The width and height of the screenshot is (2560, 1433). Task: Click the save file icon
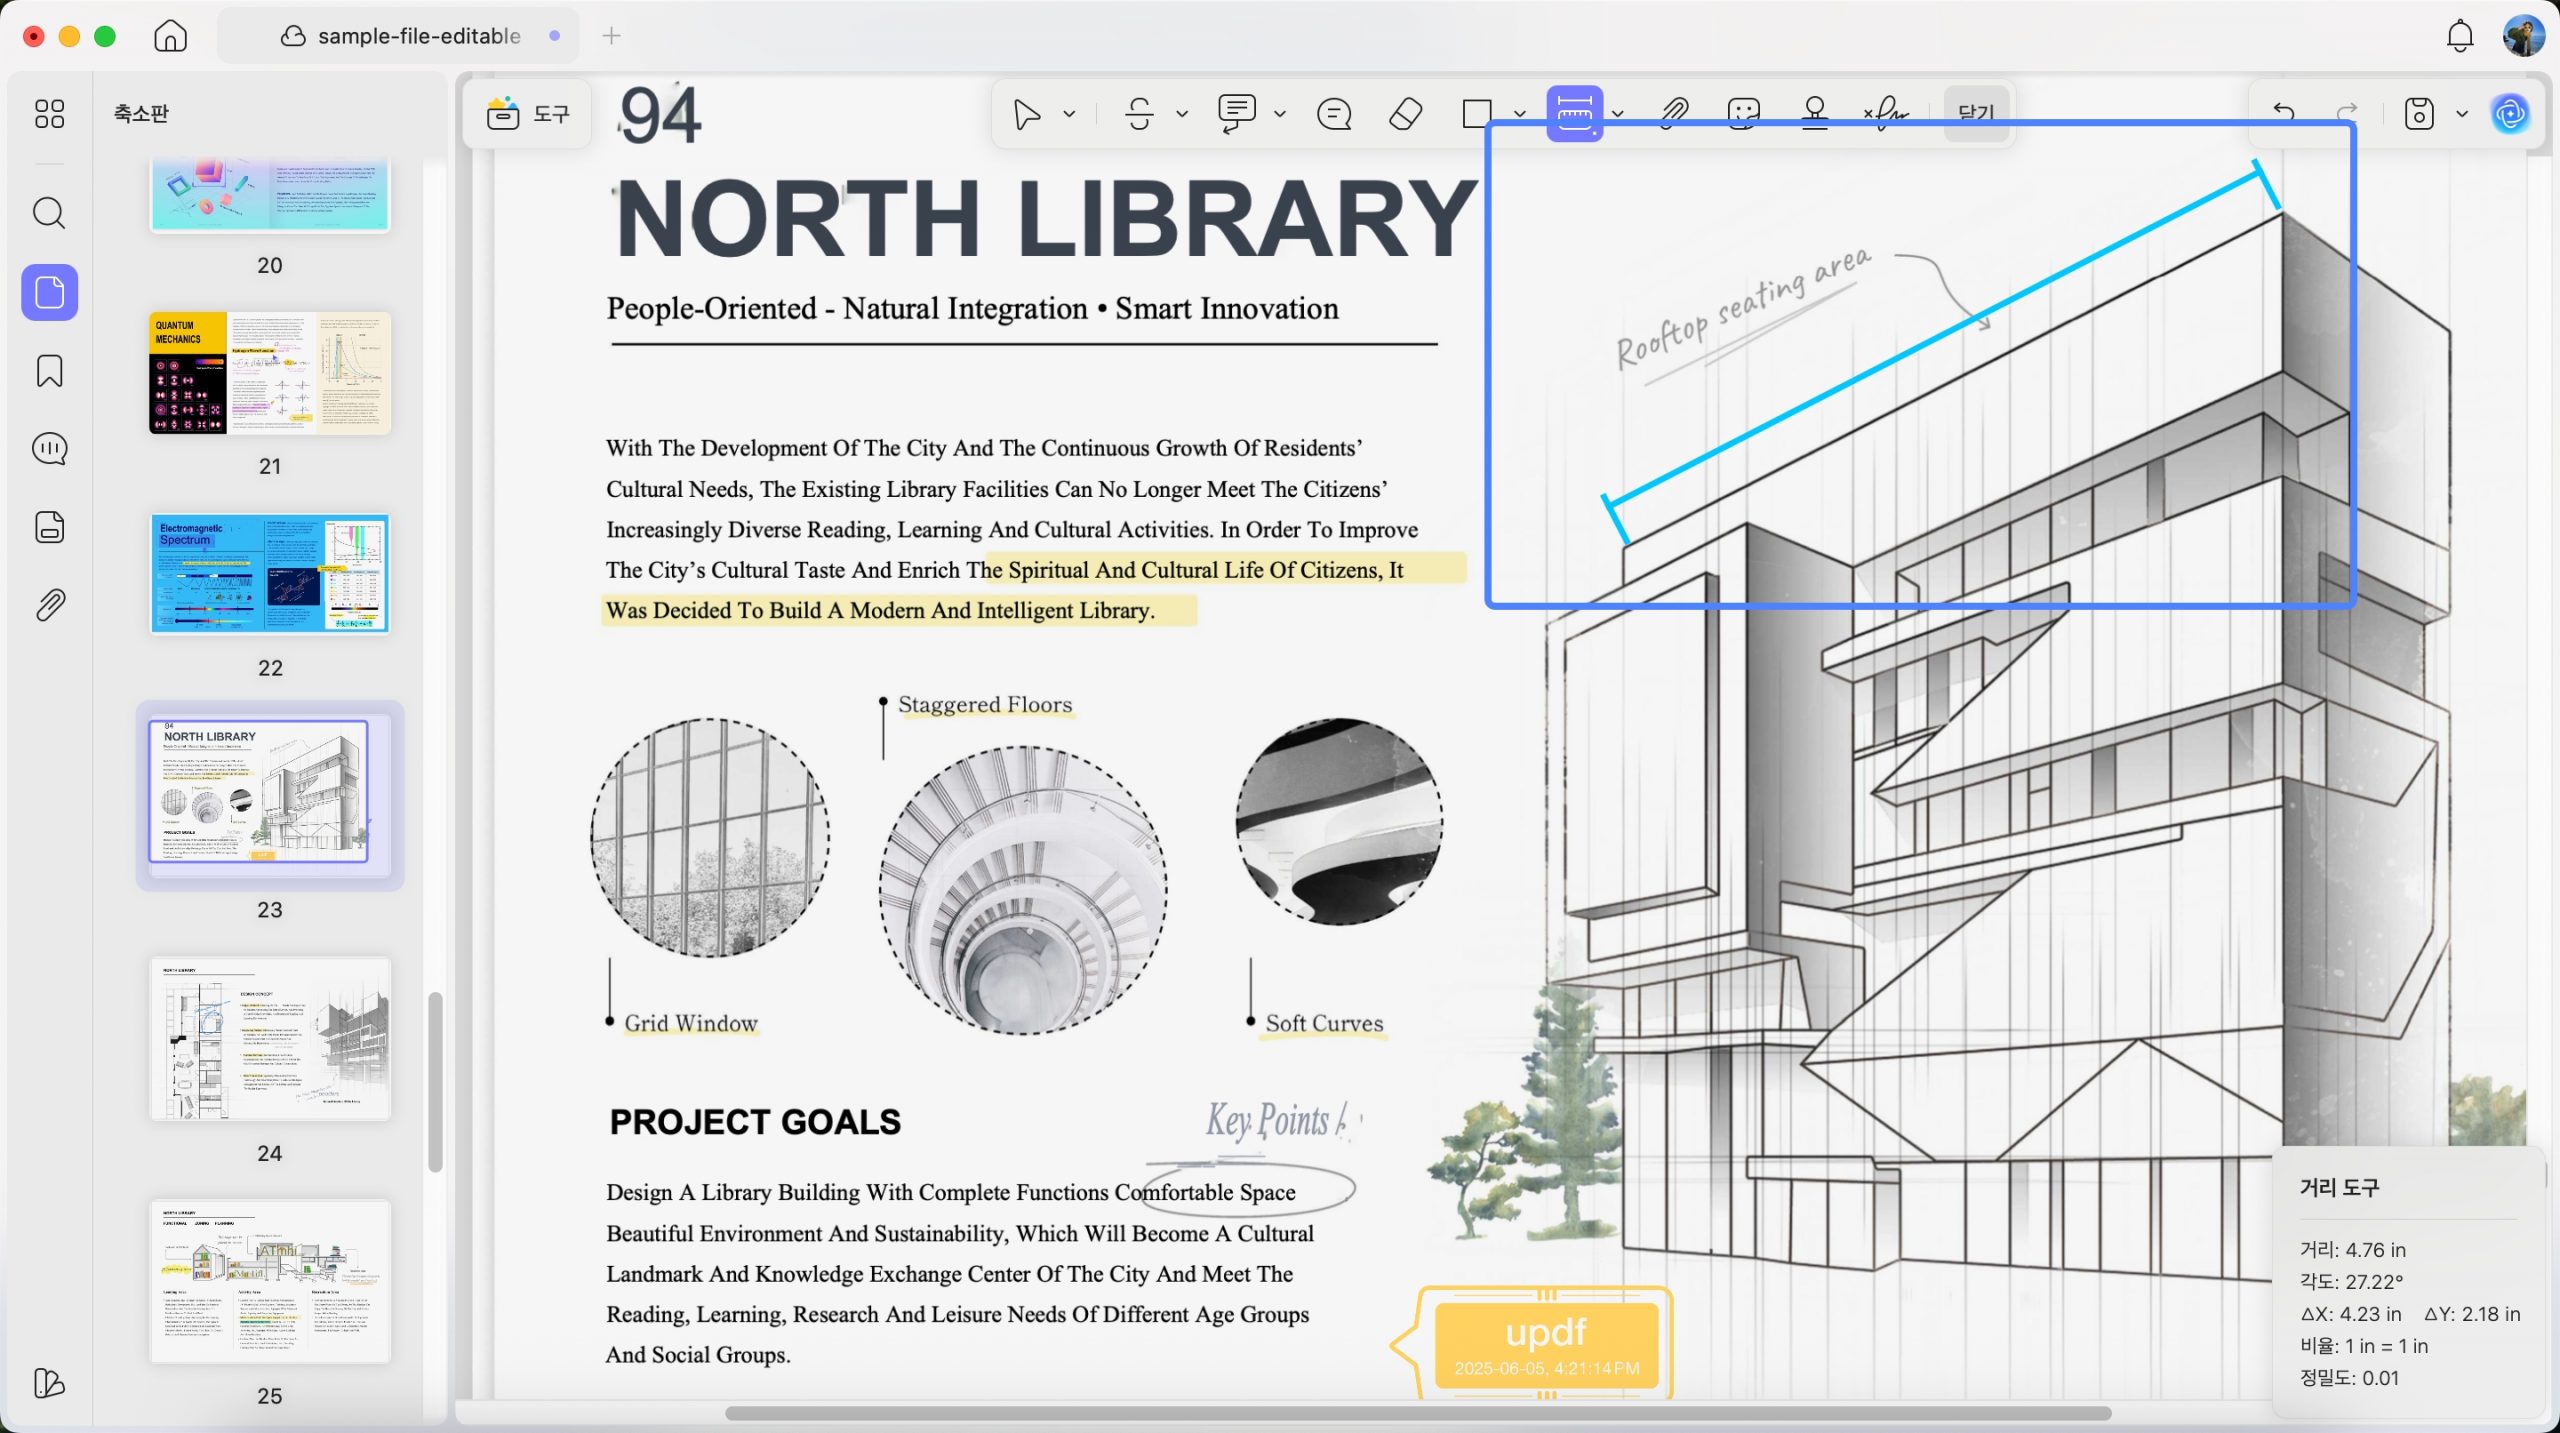2419,114
